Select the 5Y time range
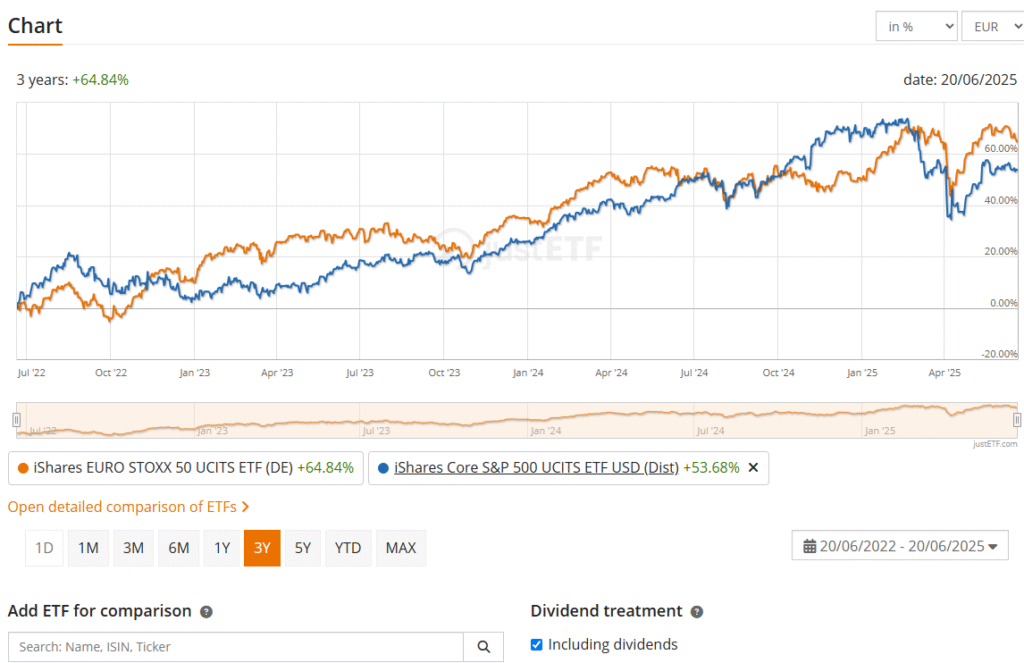 coord(302,548)
